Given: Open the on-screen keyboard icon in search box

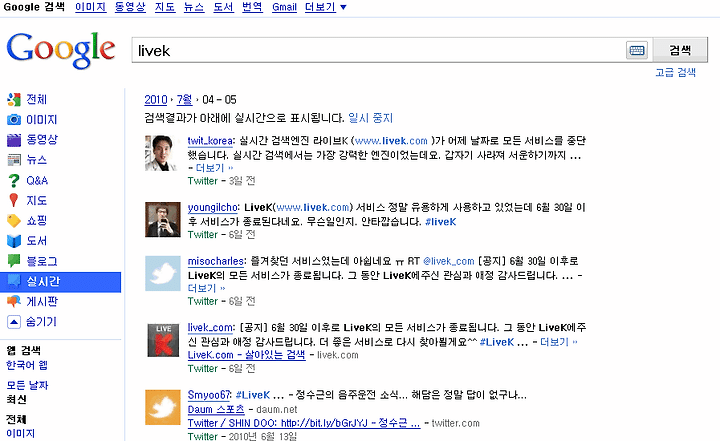Looking at the screenshot, I should (x=636, y=50).
